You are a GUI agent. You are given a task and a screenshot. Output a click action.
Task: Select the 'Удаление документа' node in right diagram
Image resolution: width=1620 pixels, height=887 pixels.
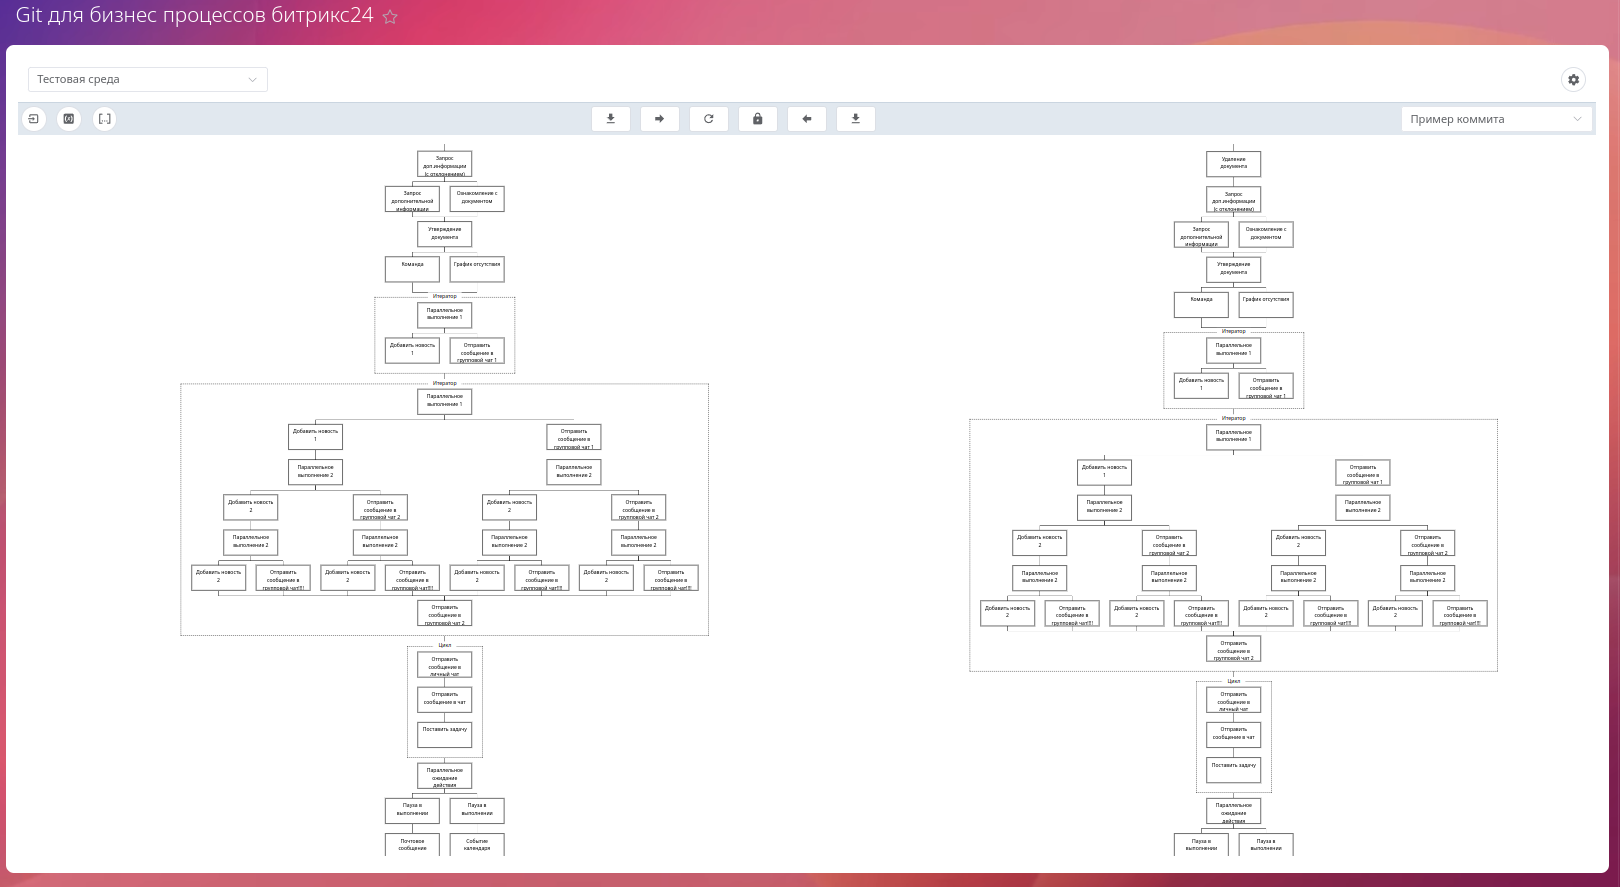pyautogui.click(x=1233, y=163)
